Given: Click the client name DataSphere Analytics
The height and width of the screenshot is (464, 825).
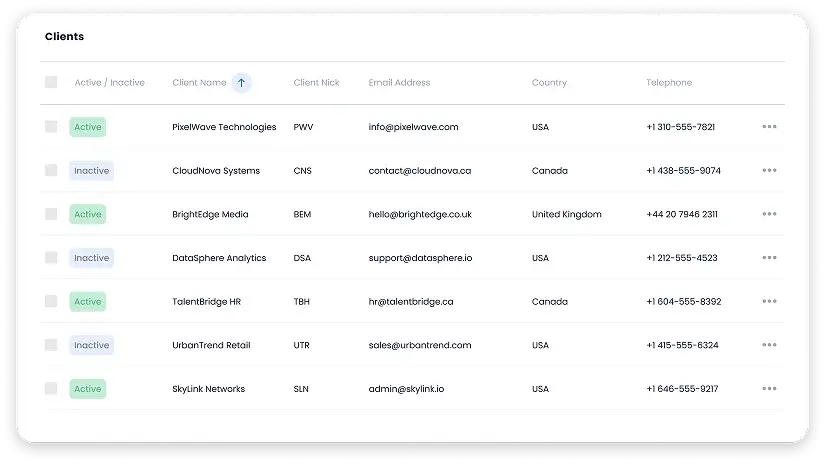Looking at the screenshot, I should [219, 258].
